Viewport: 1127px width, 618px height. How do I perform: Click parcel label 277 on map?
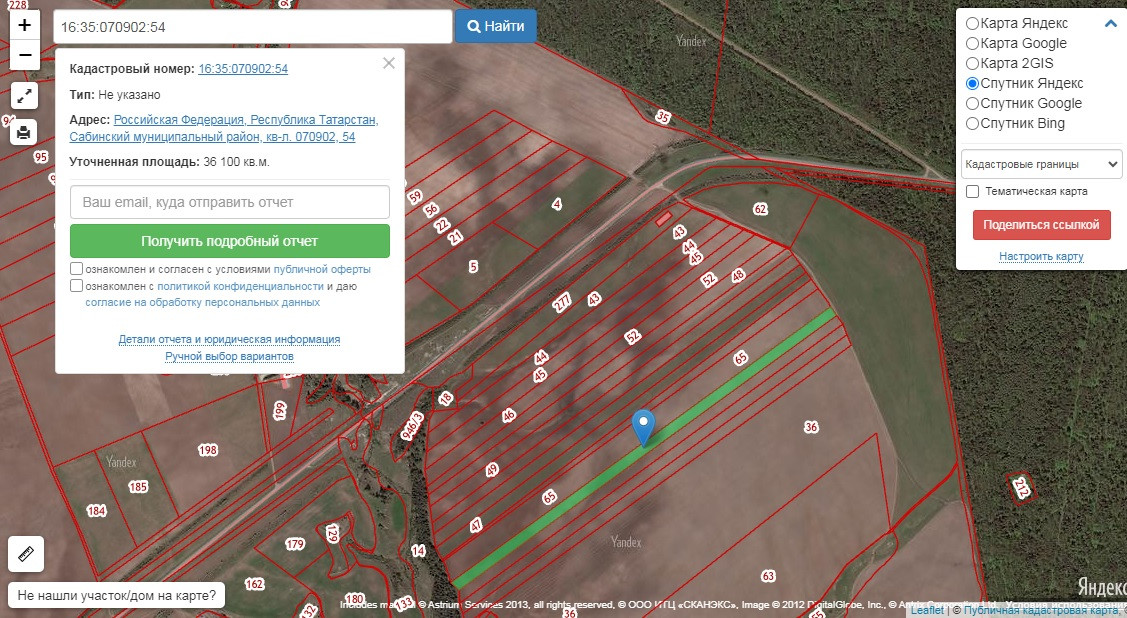[x=562, y=303]
